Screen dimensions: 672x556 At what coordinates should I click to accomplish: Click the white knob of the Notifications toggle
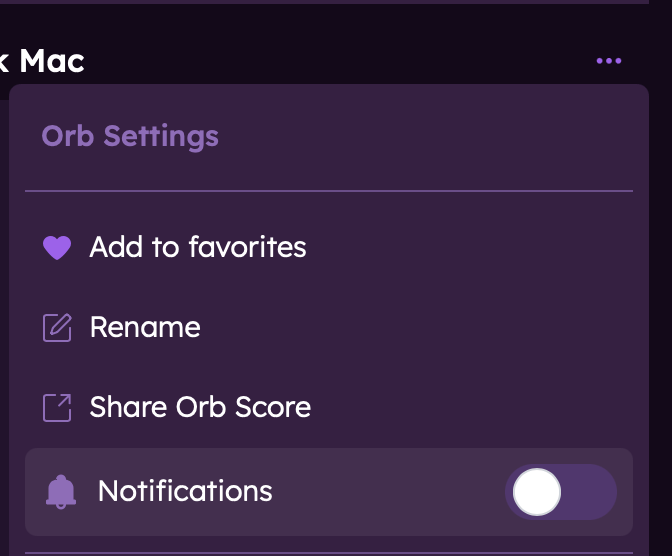click(537, 492)
